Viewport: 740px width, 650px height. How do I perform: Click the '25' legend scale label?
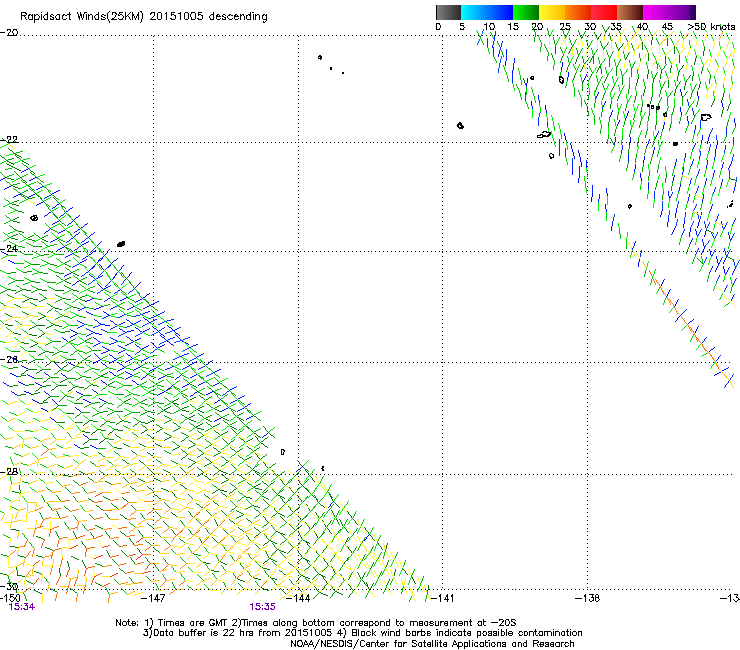[565, 27]
